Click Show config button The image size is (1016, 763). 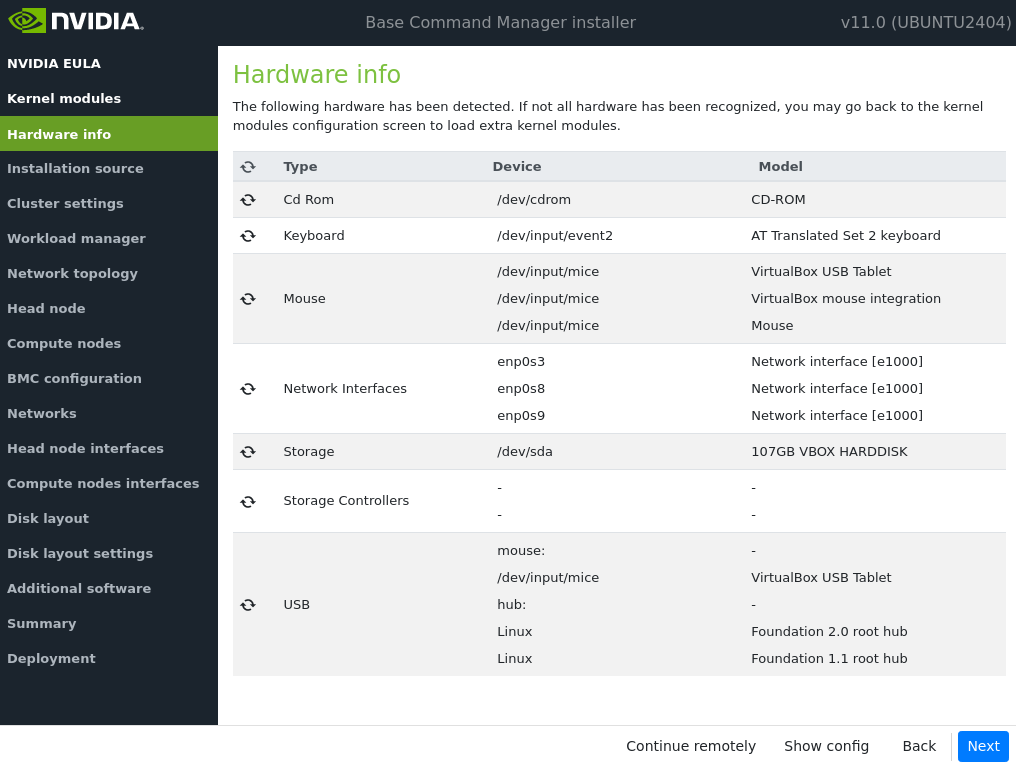coord(826,746)
